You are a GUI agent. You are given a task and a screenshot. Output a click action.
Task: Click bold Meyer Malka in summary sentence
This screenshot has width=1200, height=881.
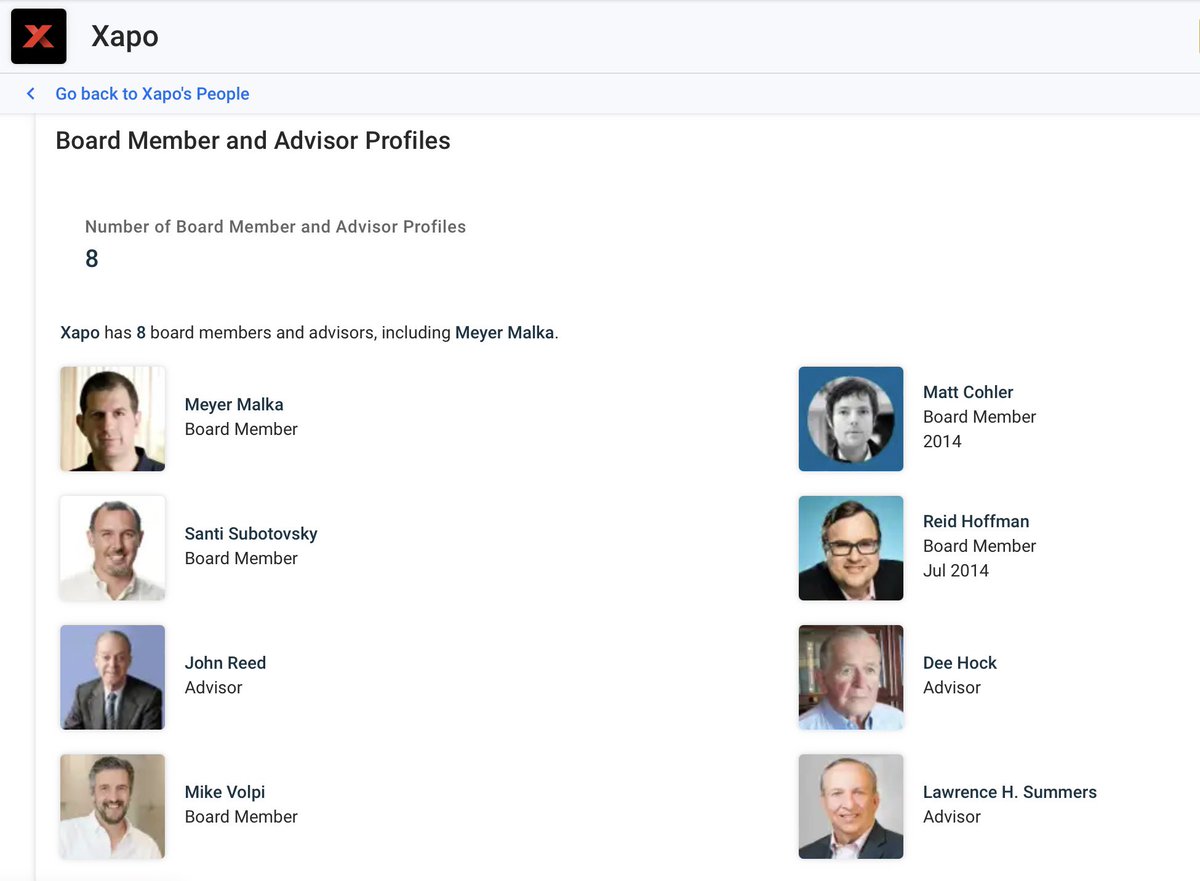(x=504, y=333)
